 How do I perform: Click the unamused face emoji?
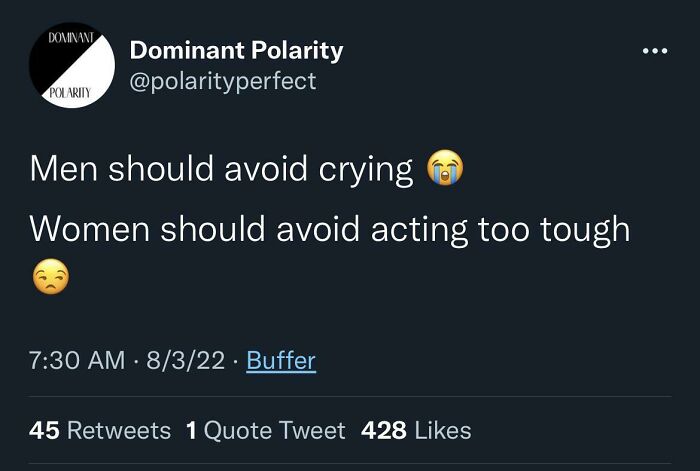(x=51, y=276)
